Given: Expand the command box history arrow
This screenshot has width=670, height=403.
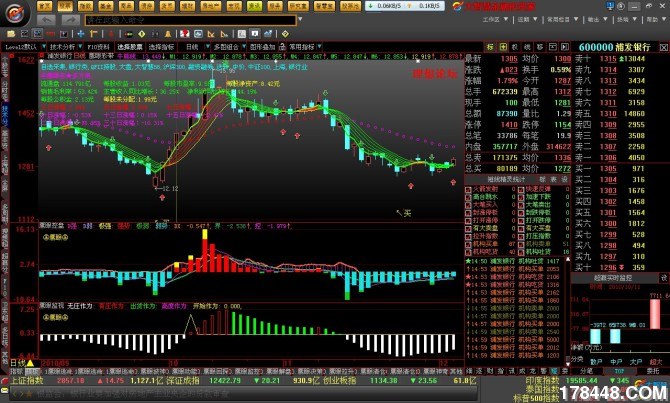Looking at the screenshot, I should tap(300, 19).
